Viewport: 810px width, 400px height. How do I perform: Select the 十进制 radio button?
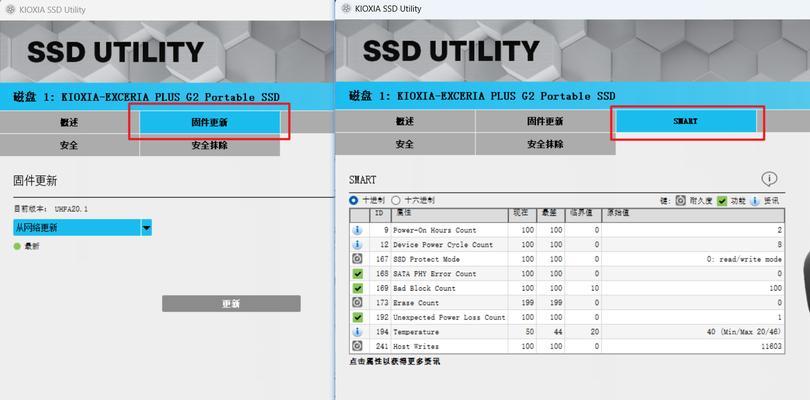click(x=353, y=200)
